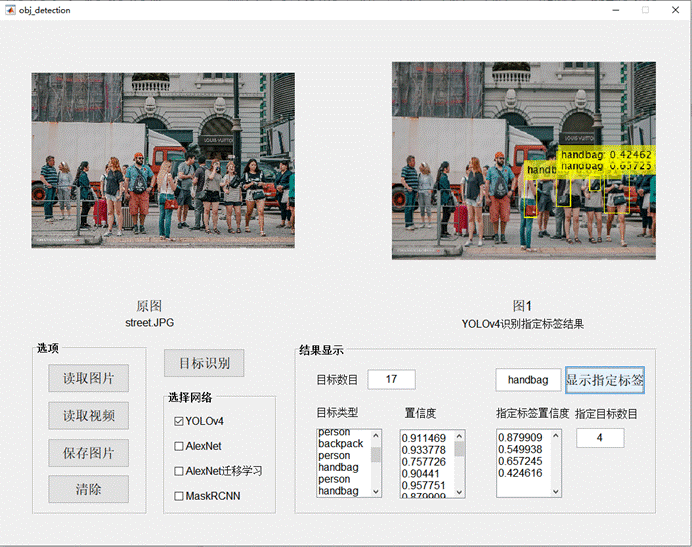The height and width of the screenshot is (547, 692).
Task: Click the 保存图片 button
Action: point(88,453)
